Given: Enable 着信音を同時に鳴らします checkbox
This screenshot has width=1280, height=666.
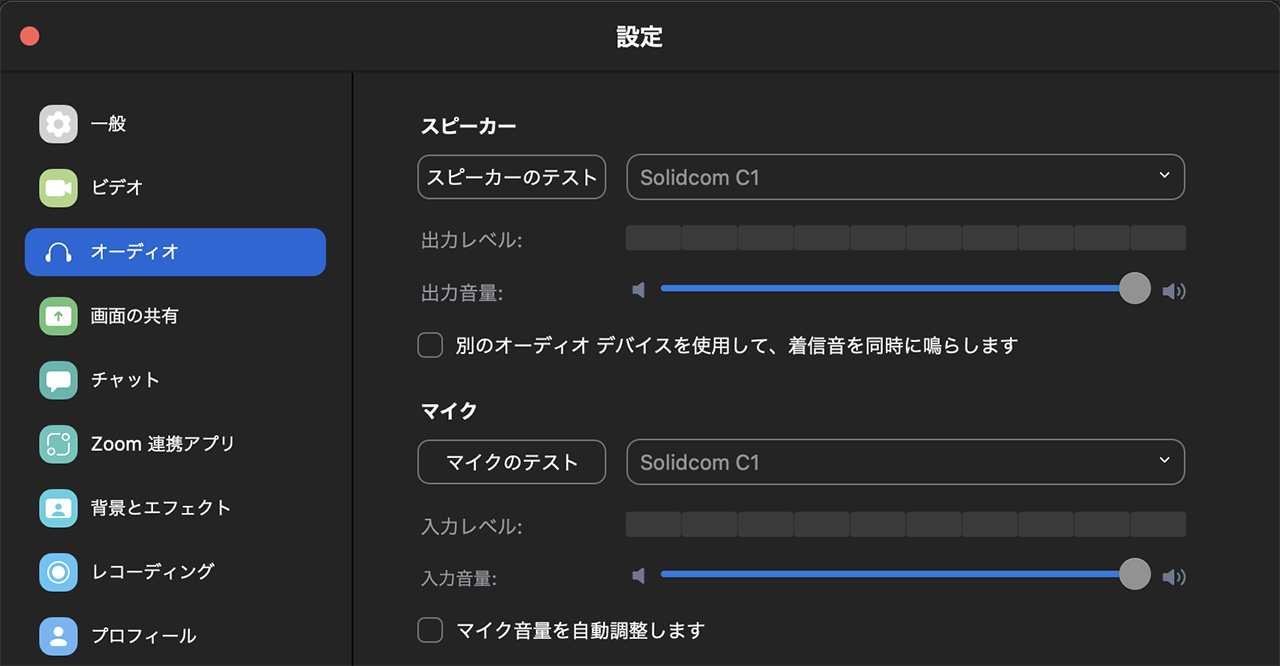Looking at the screenshot, I should (430, 345).
